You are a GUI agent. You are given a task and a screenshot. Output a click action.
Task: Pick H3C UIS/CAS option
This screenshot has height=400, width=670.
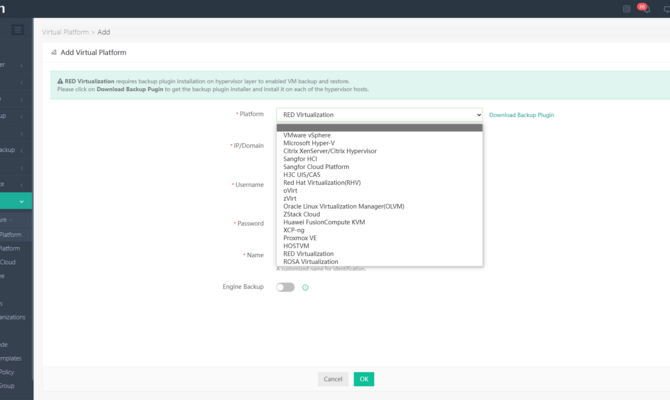point(379,175)
